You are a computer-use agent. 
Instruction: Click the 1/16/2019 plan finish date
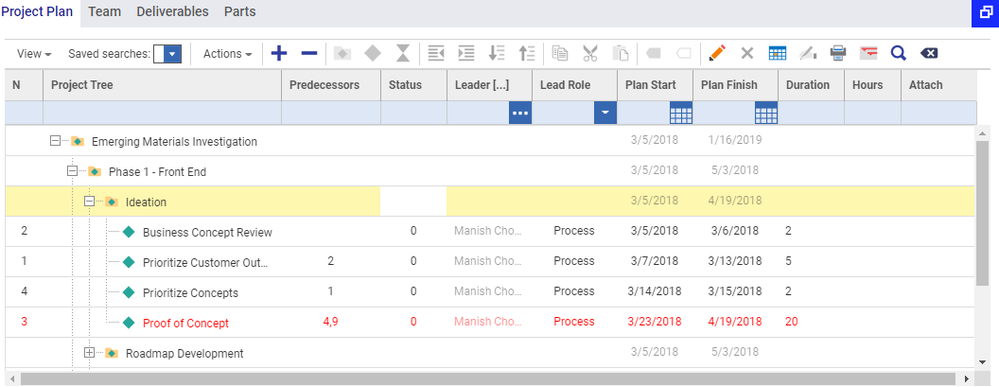click(x=735, y=140)
